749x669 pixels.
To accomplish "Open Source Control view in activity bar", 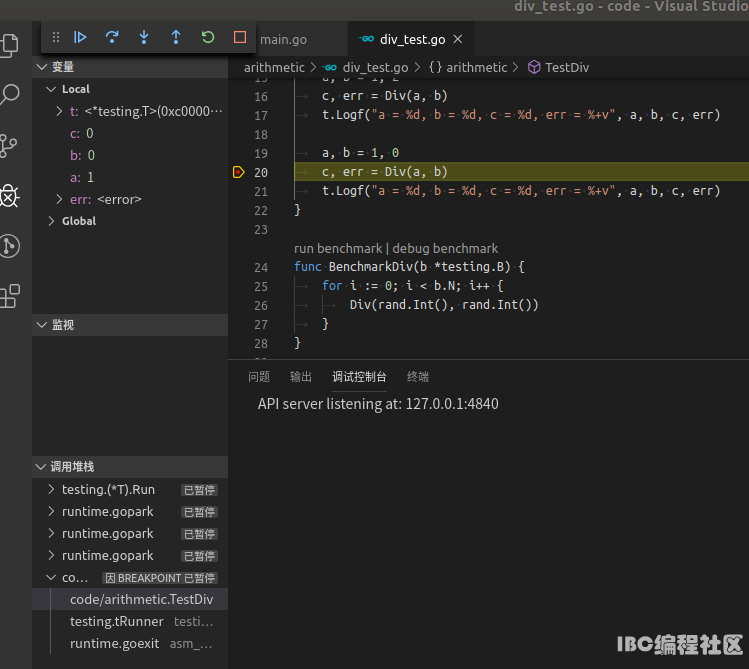I will pyautogui.click(x=9, y=146).
